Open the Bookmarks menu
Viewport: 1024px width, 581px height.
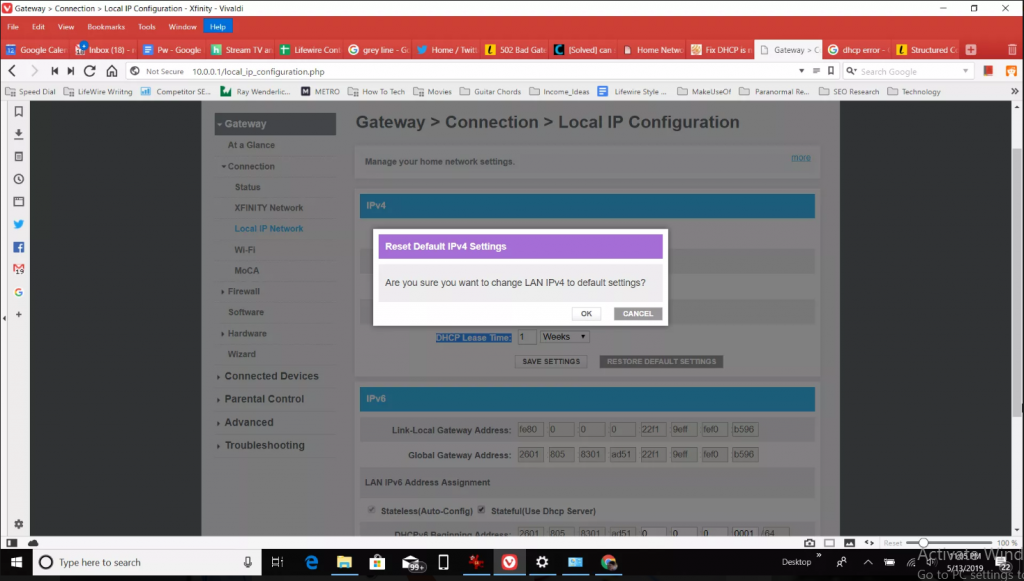pos(106,27)
